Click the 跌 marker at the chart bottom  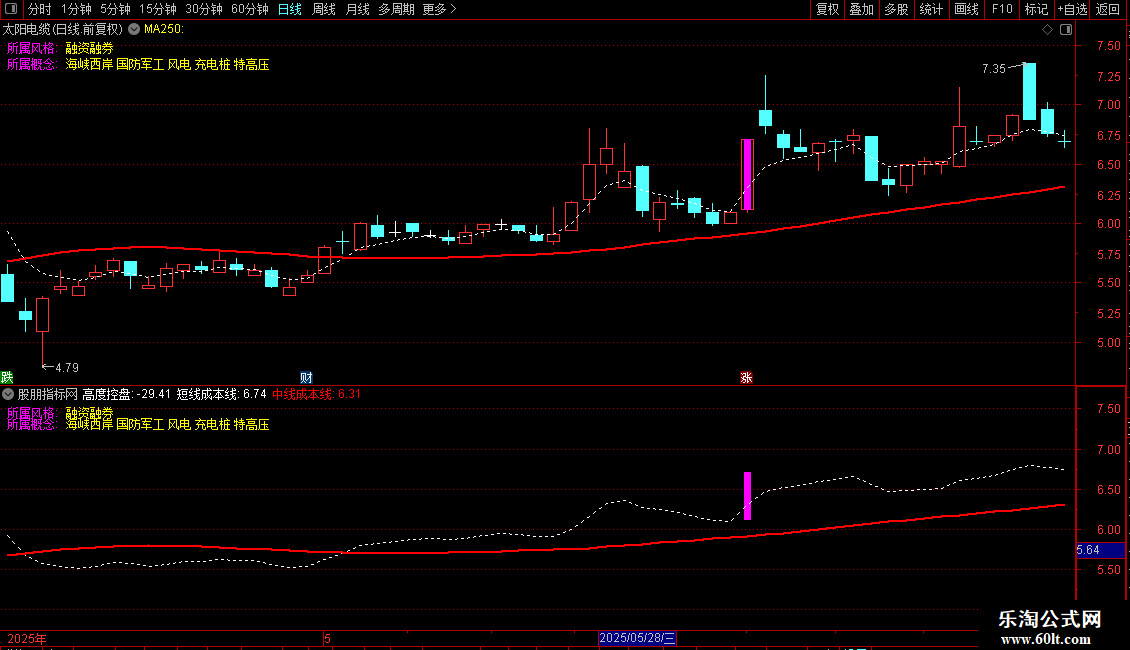click(x=6, y=377)
